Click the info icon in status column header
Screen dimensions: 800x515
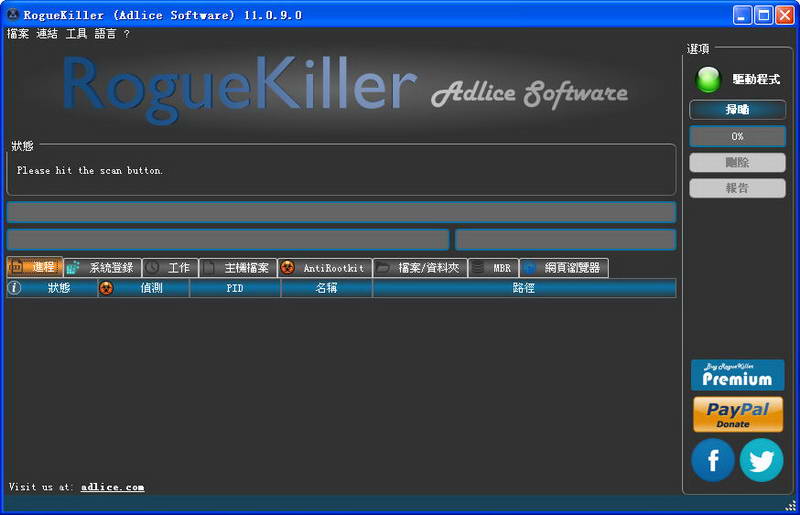[14, 288]
